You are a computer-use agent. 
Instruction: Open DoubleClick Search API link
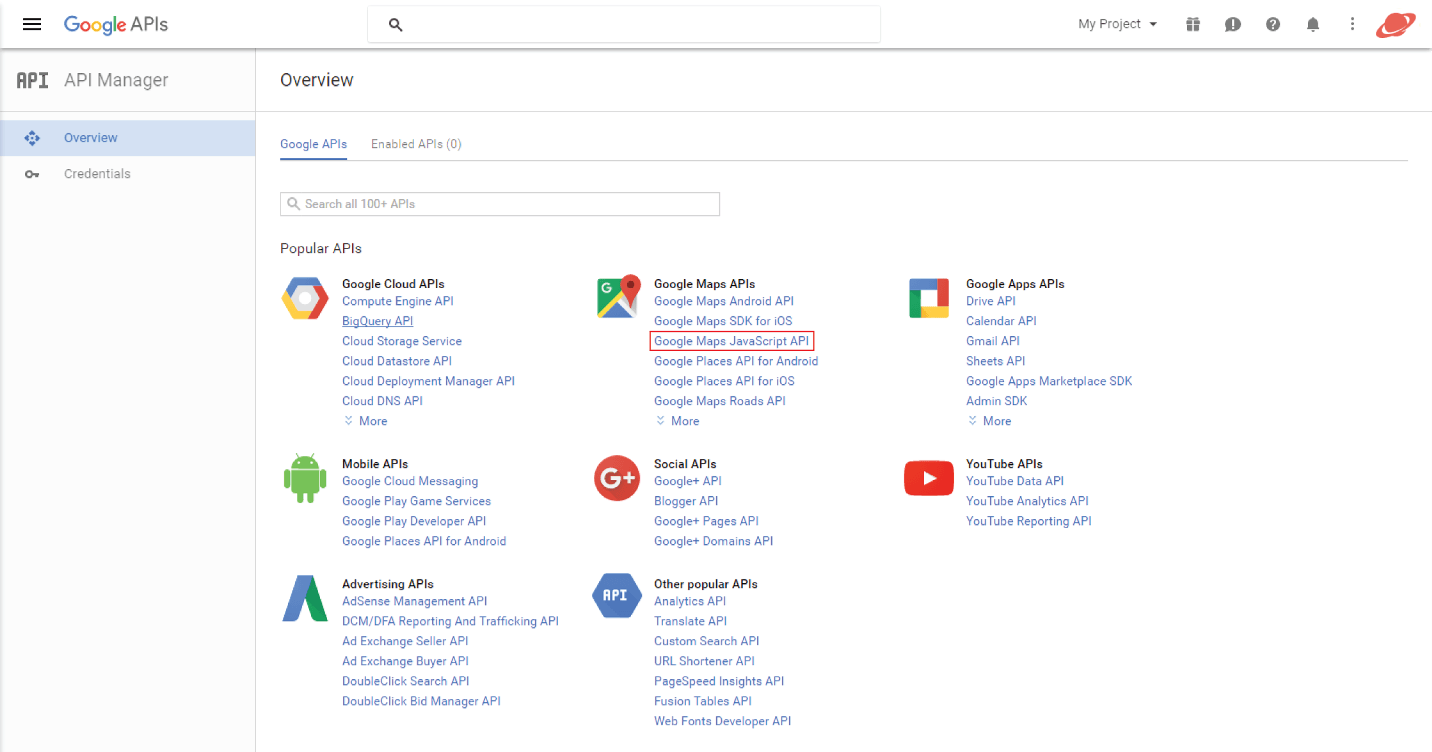coord(406,681)
